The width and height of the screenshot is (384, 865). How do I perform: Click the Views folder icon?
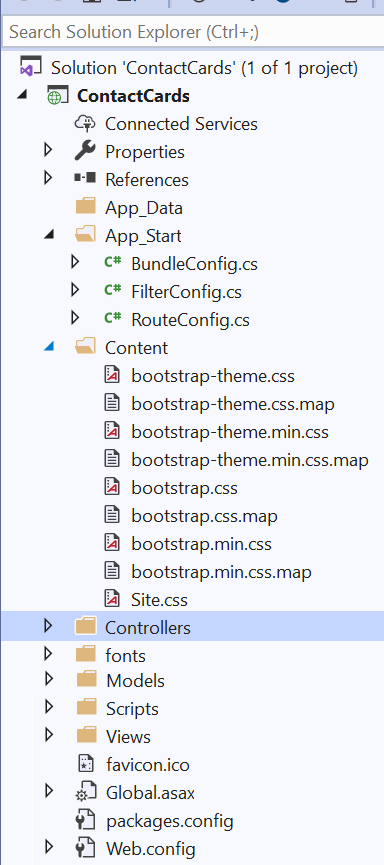(86, 736)
